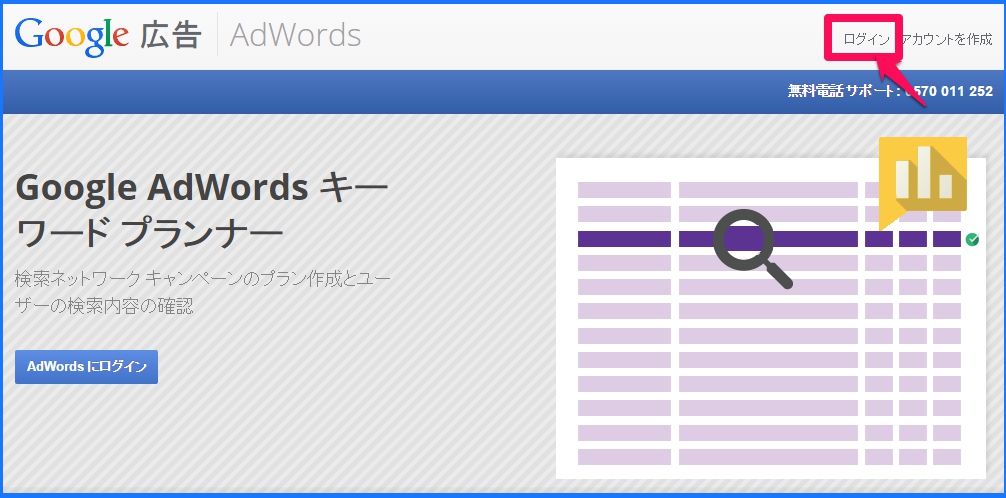This screenshot has height=498, width=1006.
Task: Click the wide middle cell of the bottom table row
Action: click(x=768, y=458)
